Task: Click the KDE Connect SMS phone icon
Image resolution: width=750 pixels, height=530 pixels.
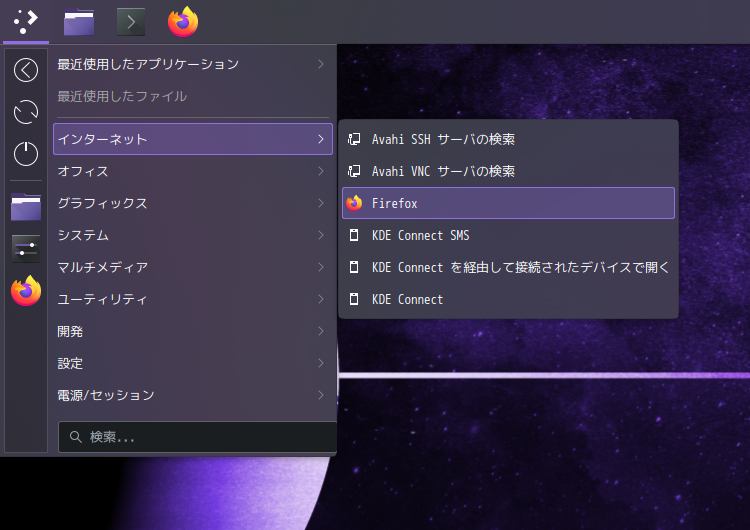Action: click(x=354, y=235)
